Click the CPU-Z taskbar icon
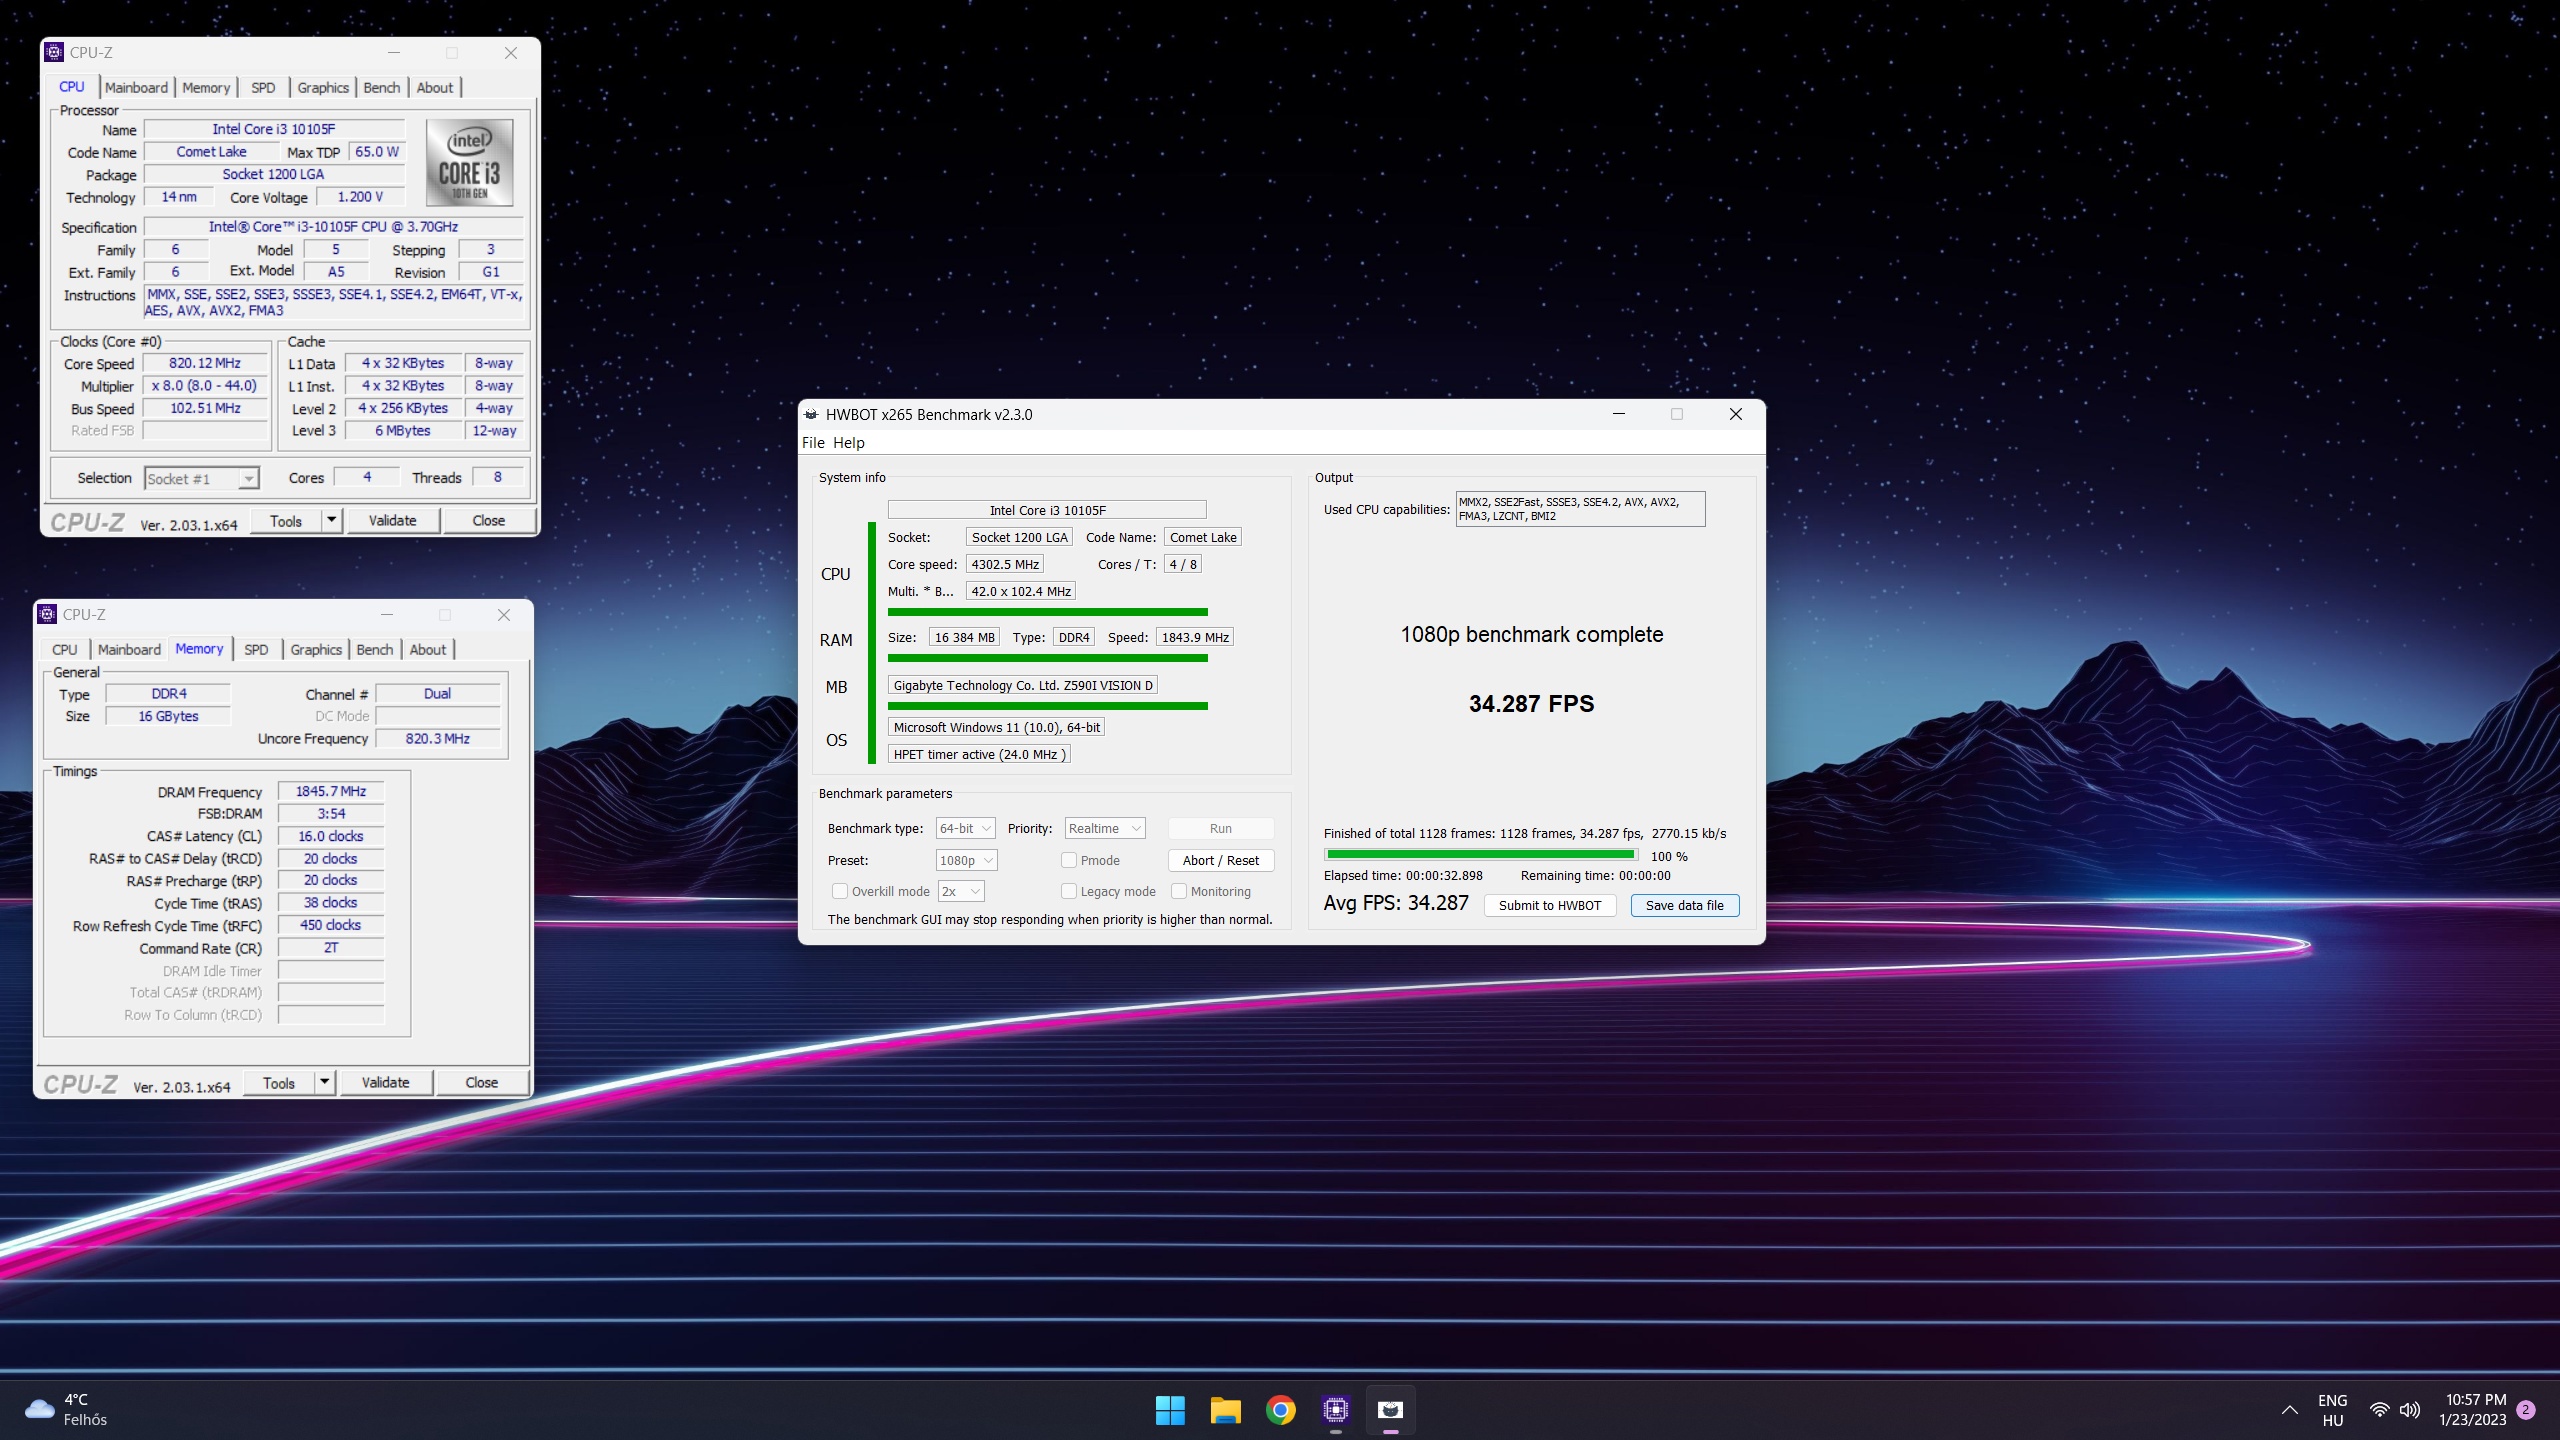2560x1440 pixels. (1335, 1410)
